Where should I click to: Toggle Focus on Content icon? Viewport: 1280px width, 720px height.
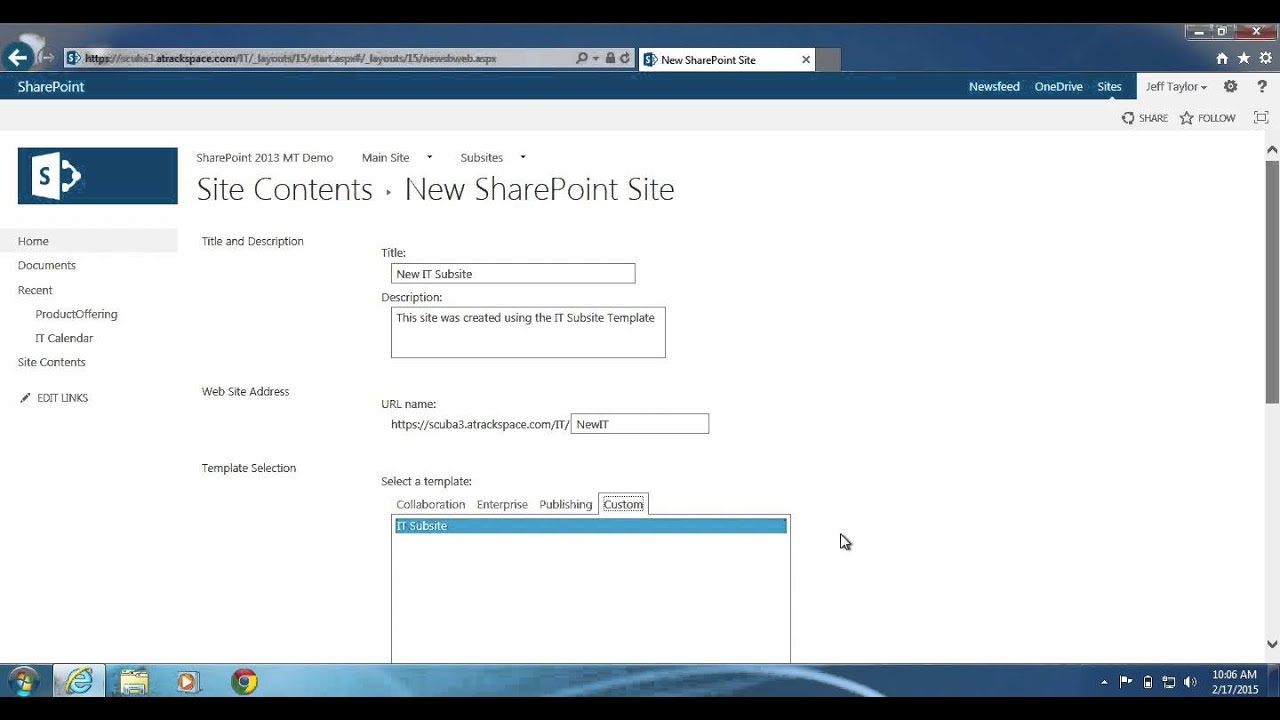1261,118
